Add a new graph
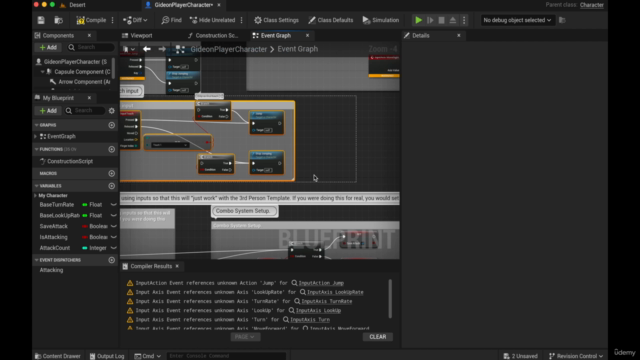640x360 pixels. click(x=111, y=125)
